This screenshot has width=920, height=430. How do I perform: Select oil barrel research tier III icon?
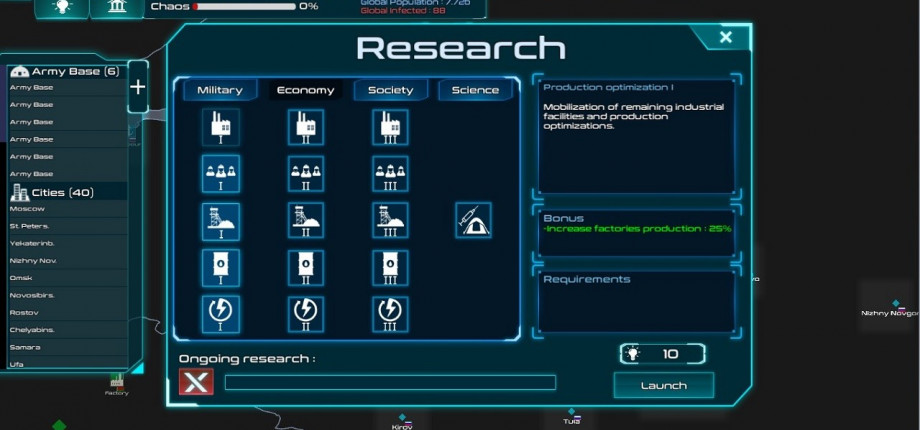coord(390,268)
